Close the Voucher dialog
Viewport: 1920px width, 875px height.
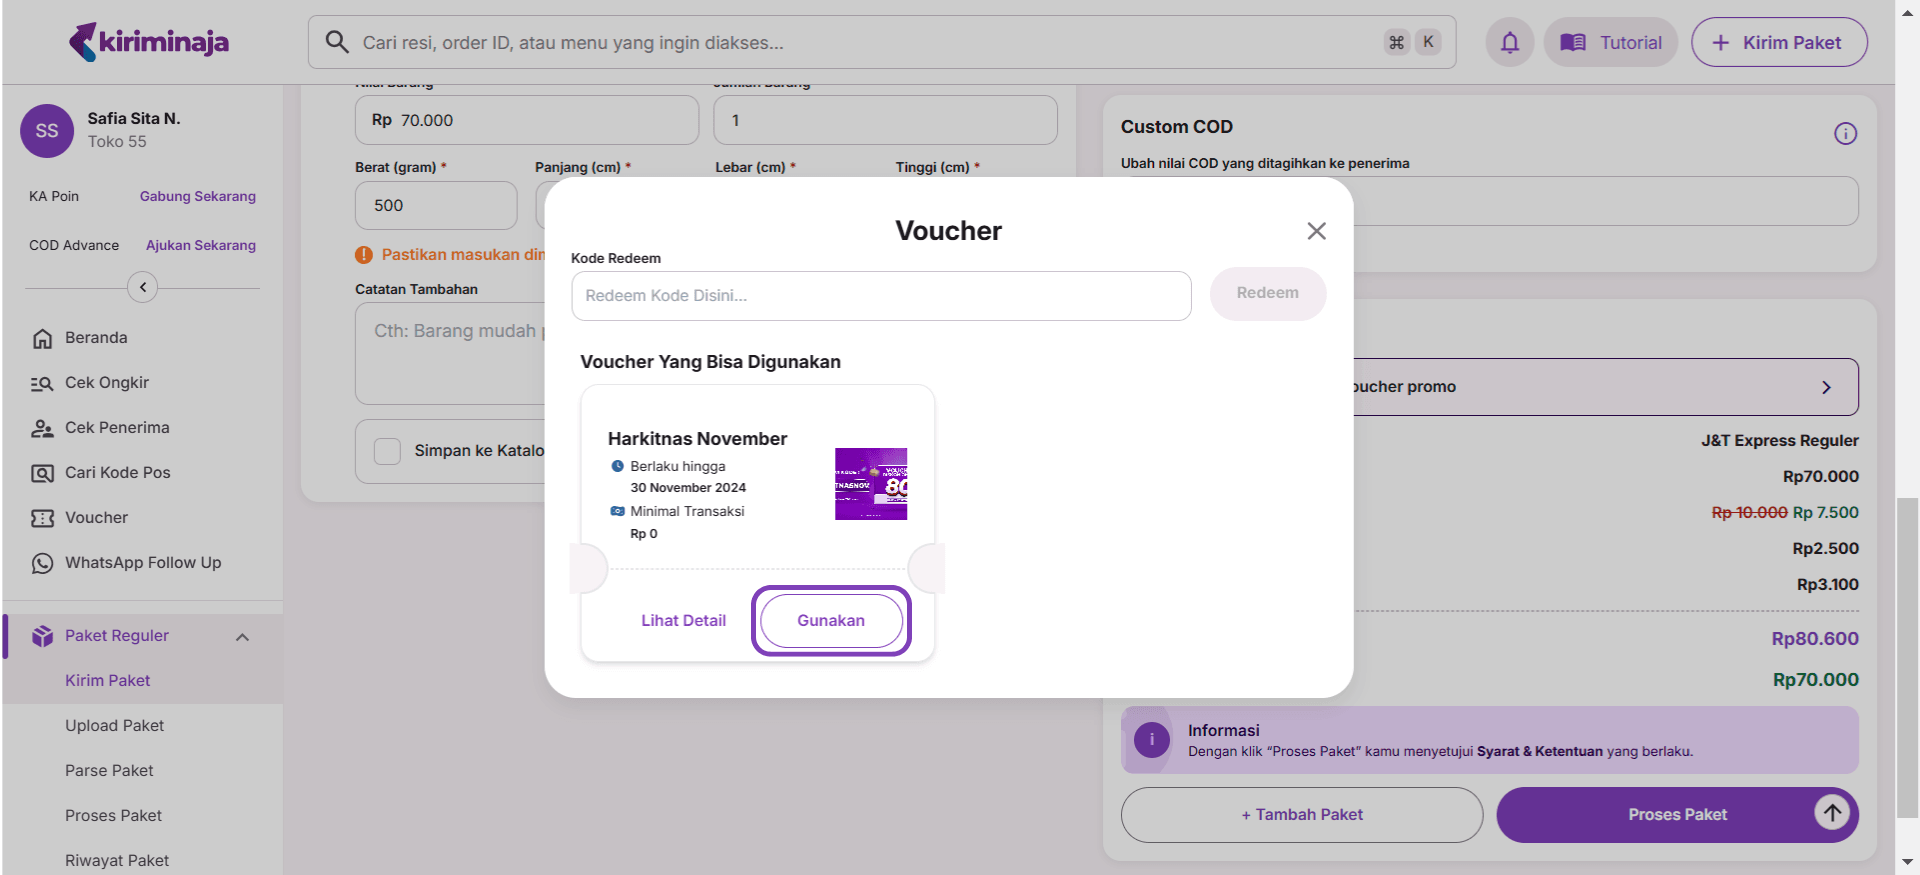coord(1316,231)
